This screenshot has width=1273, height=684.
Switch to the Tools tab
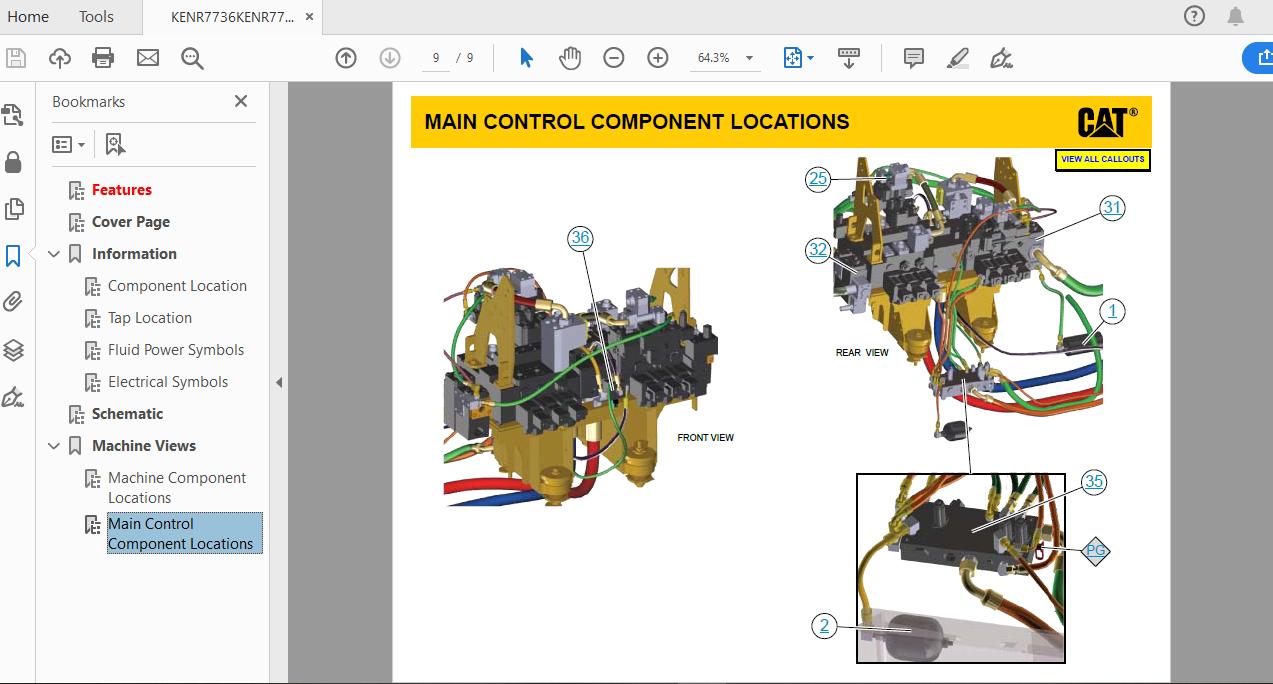(x=95, y=16)
